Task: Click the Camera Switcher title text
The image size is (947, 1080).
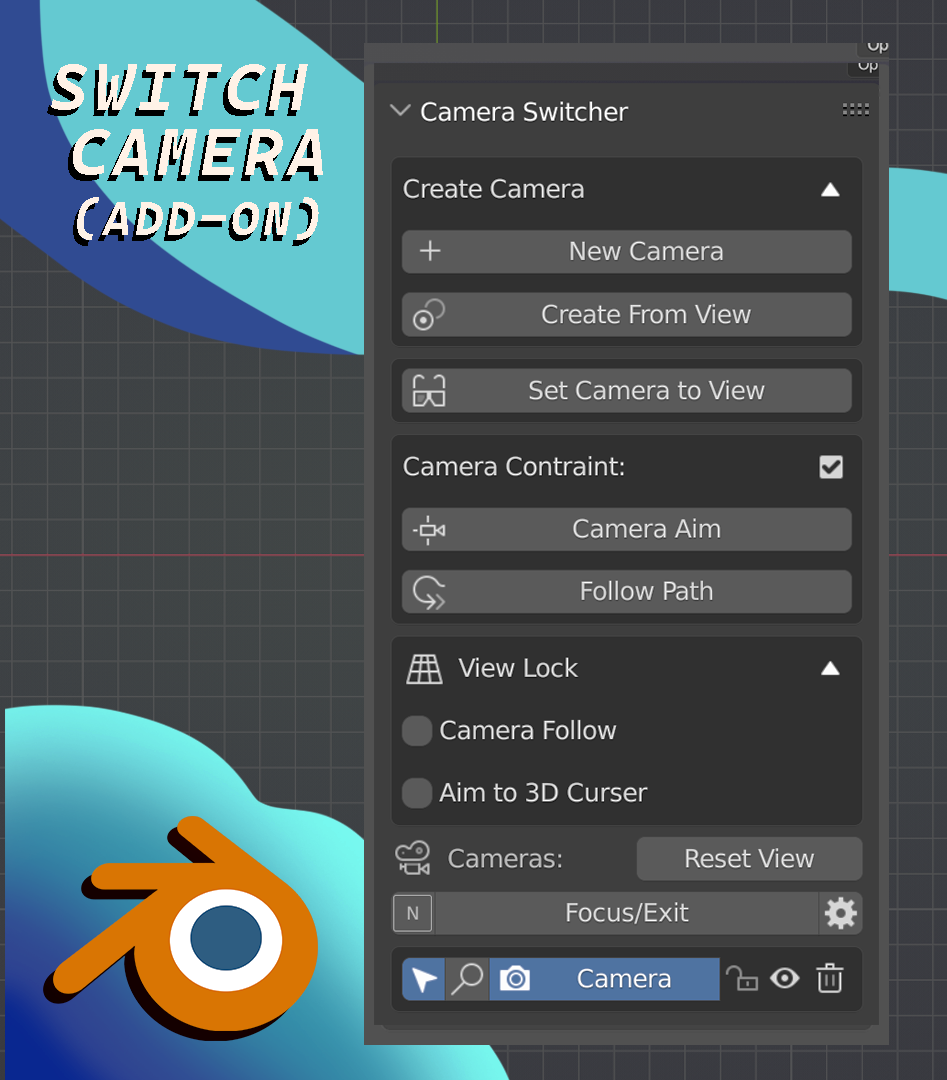Action: tap(524, 112)
